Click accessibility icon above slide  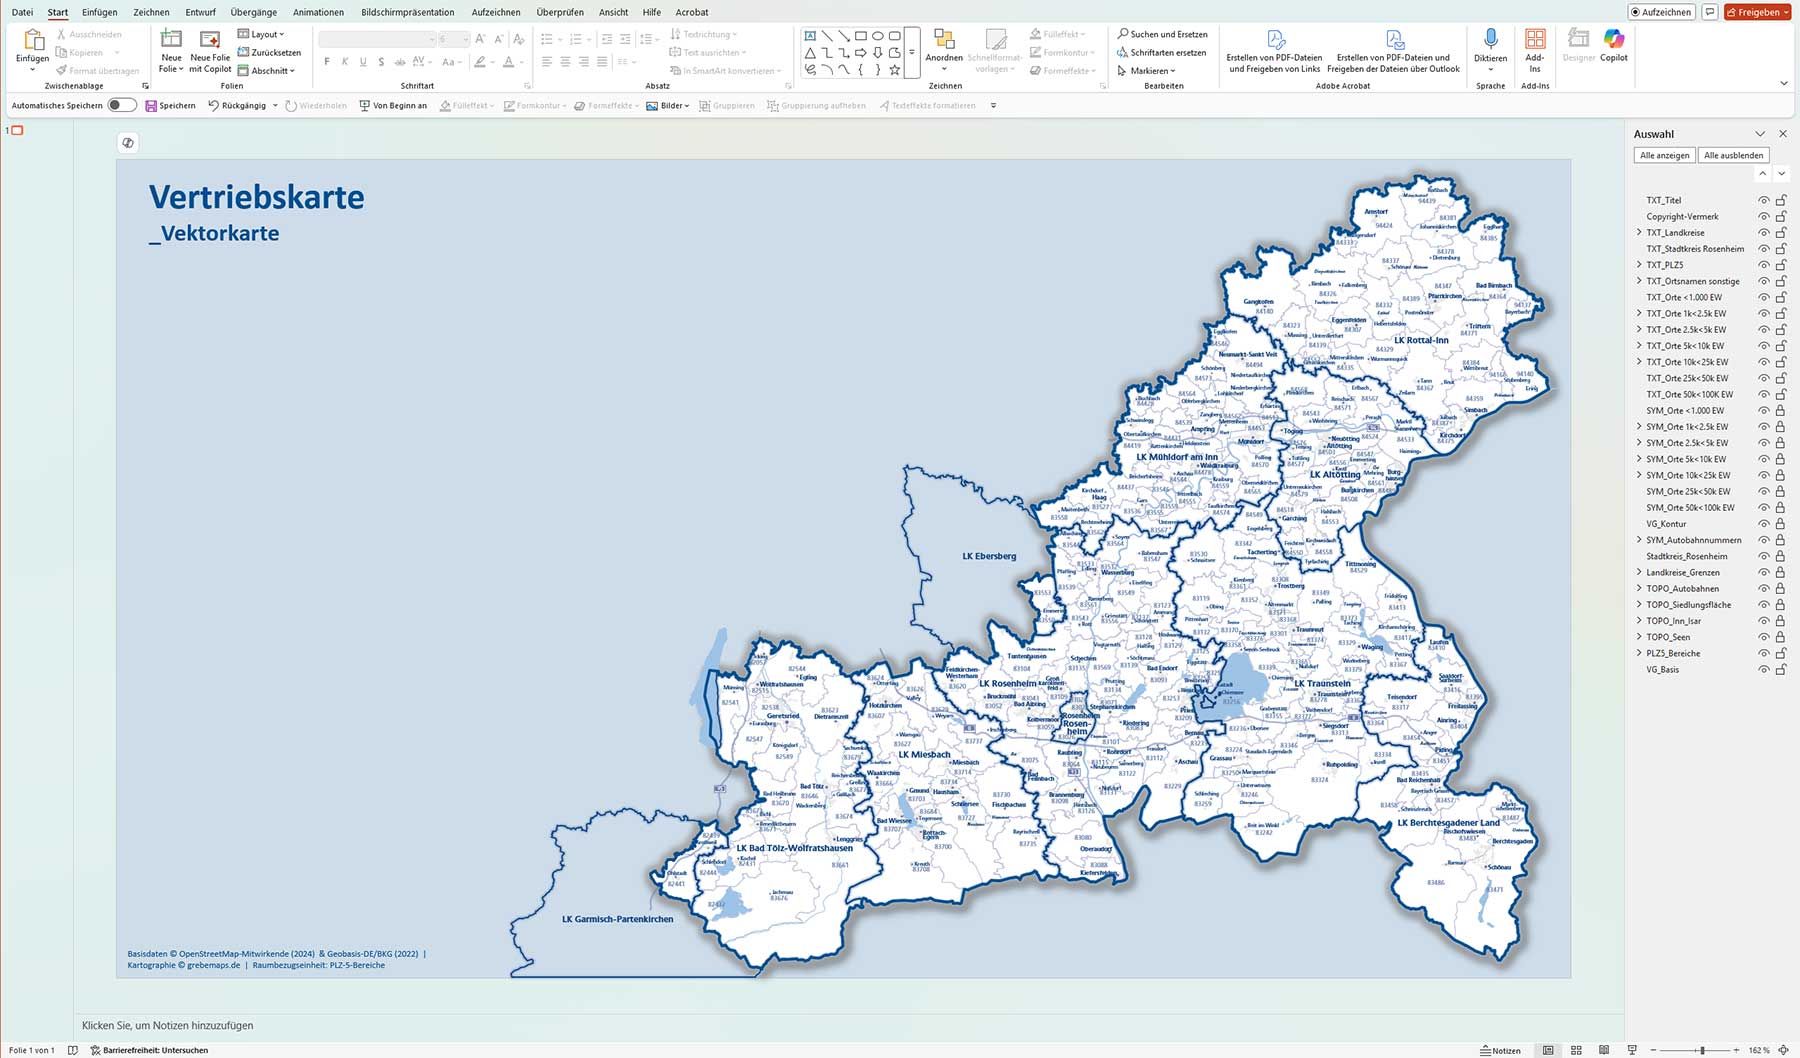pos(128,143)
